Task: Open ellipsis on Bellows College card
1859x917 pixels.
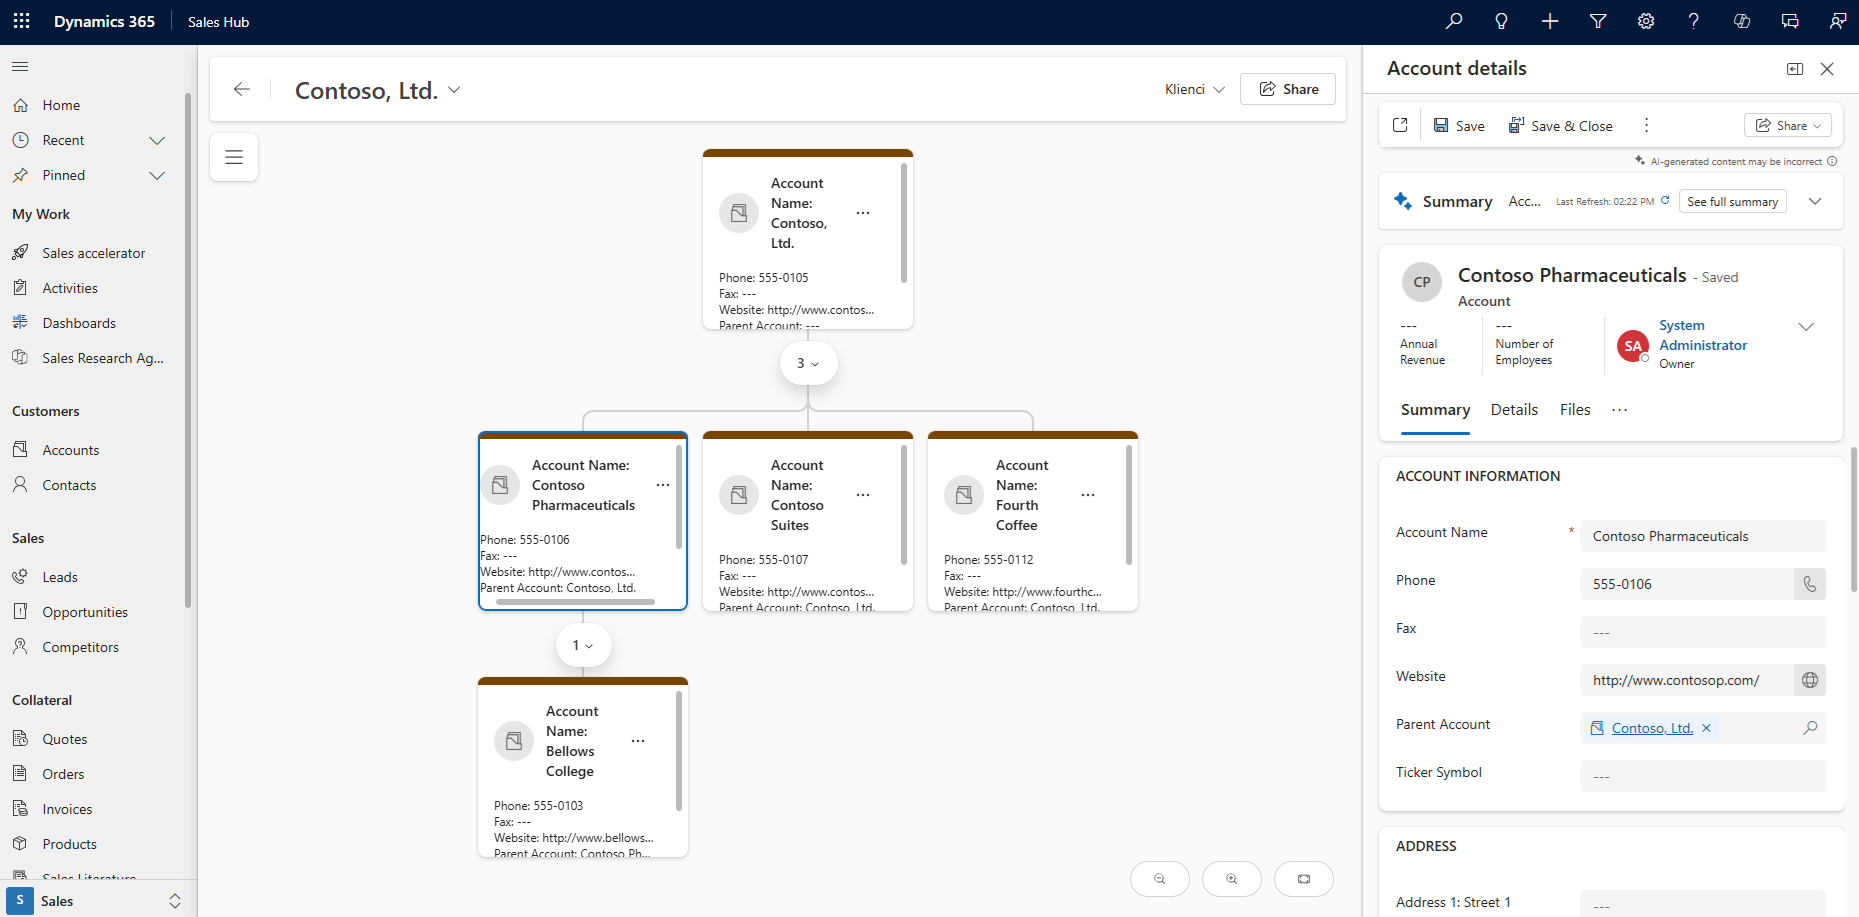Action: 638,741
